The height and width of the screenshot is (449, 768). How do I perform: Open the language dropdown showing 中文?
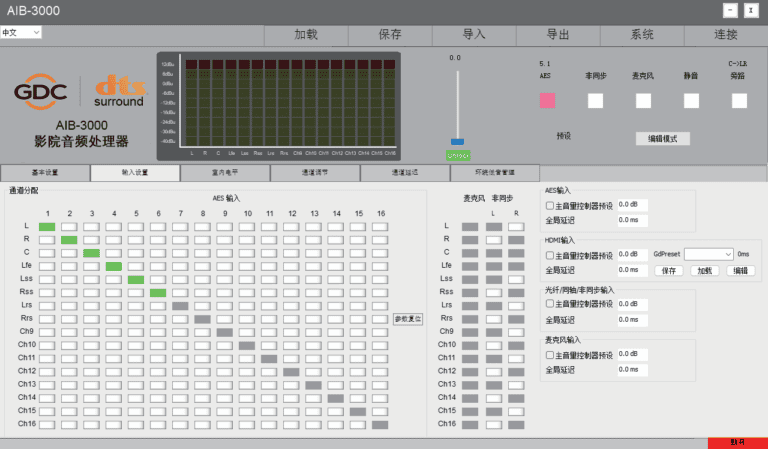[x=21, y=32]
